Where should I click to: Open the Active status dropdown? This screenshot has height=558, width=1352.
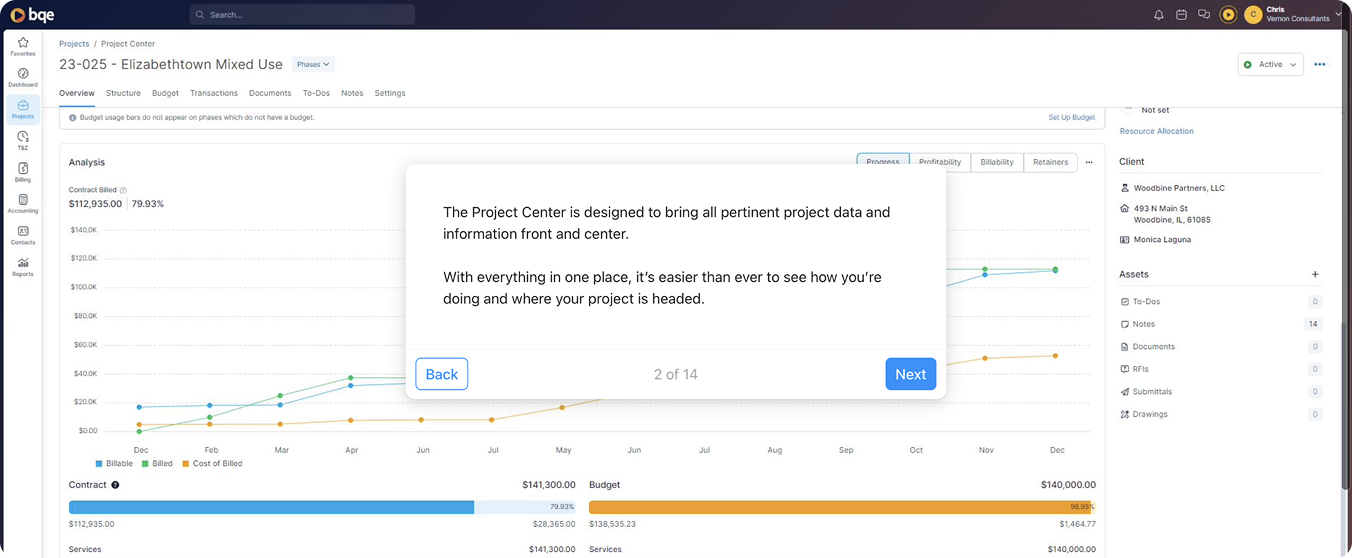(x=1271, y=64)
